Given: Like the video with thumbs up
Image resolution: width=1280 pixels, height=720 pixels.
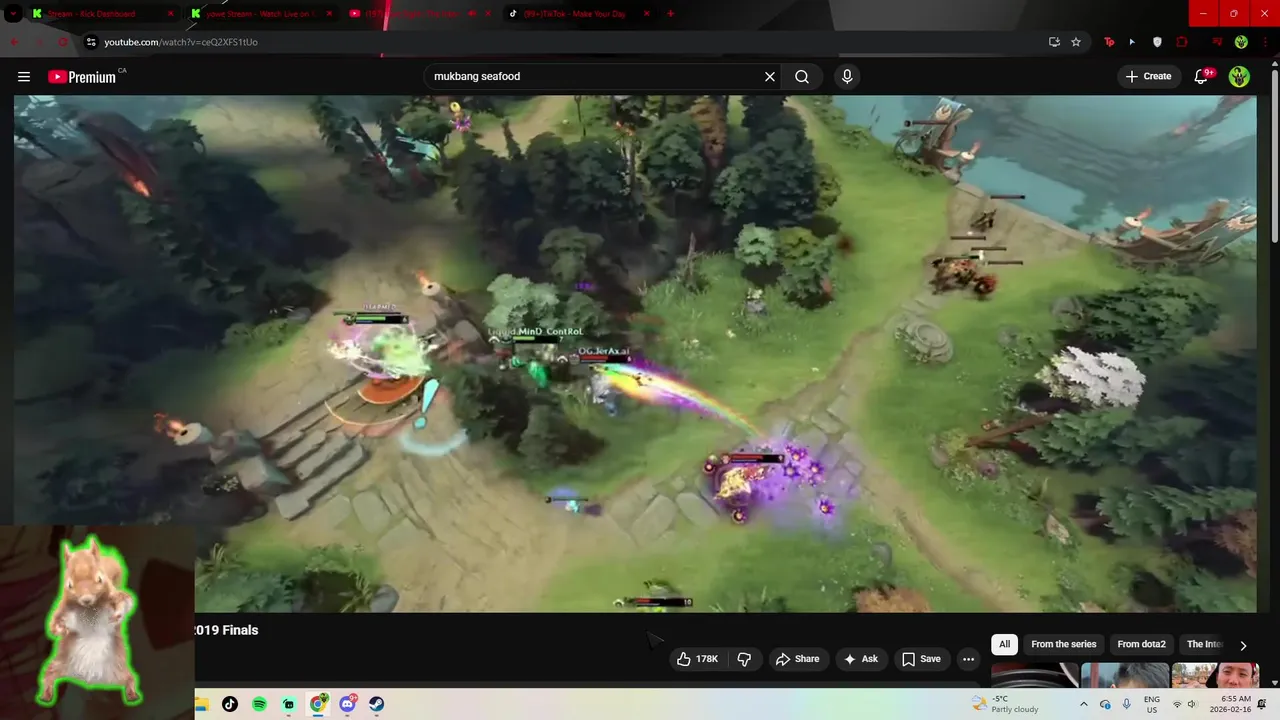Looking at the screenshot, I should click(697, 659).
